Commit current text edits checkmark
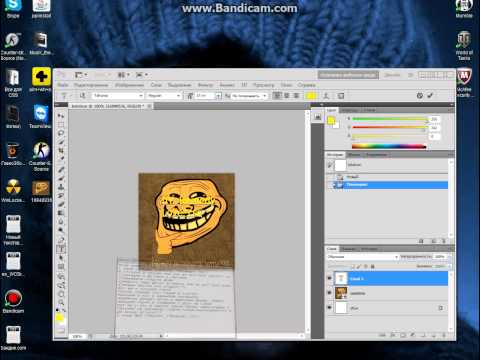This screenshot has height=360, width=480. (430, 96)
